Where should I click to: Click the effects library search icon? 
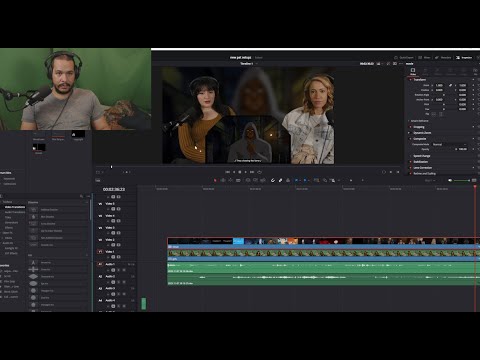[81, 196]
